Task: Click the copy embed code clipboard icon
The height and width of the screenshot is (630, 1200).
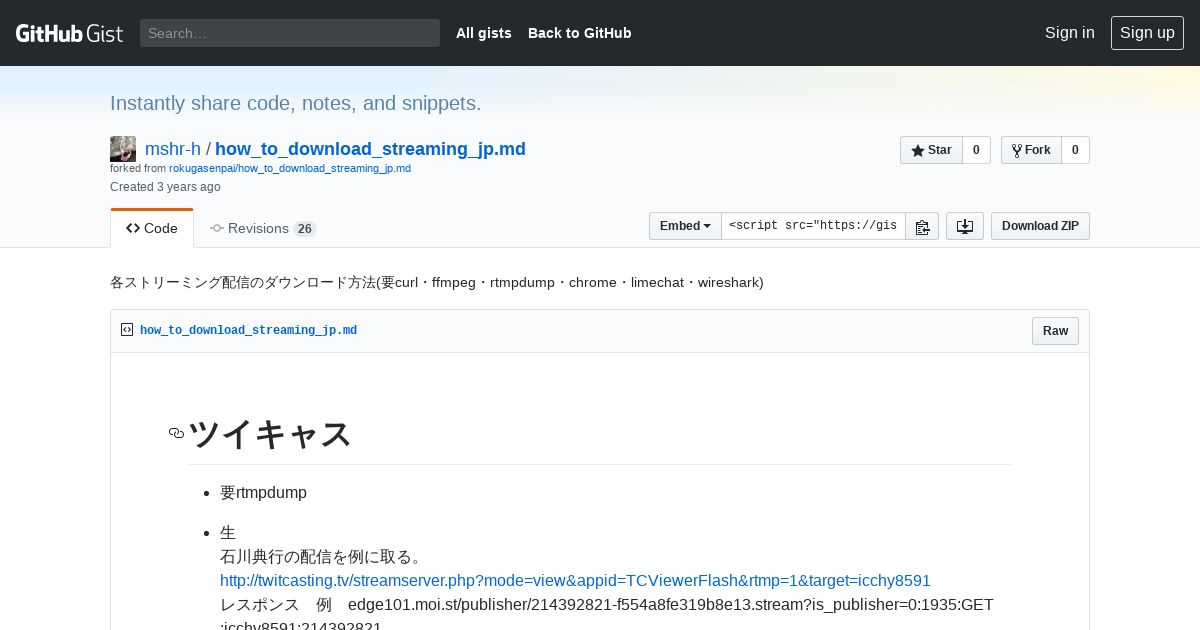Action: click(x=922, y=226)
